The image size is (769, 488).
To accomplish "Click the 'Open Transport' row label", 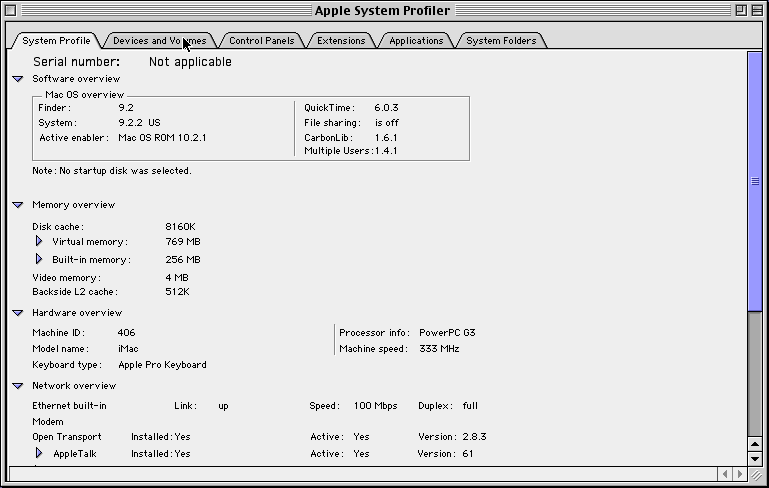I will tap(67, 437).
